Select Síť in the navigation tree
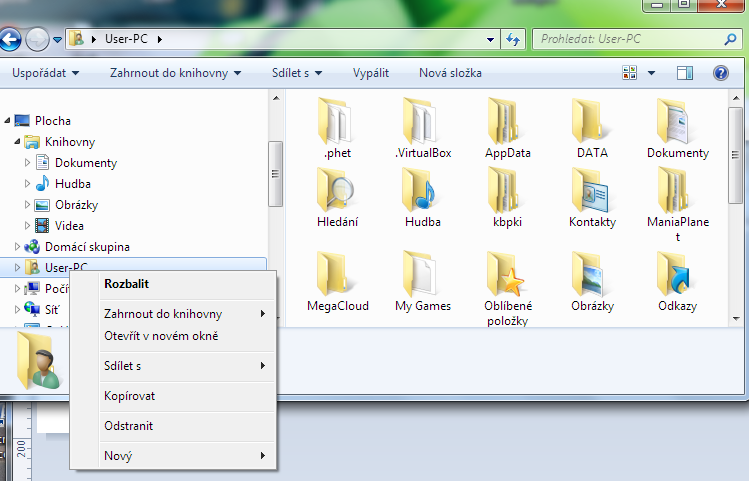Viewport: 749px width, 481px height. (x=52, y=310)
